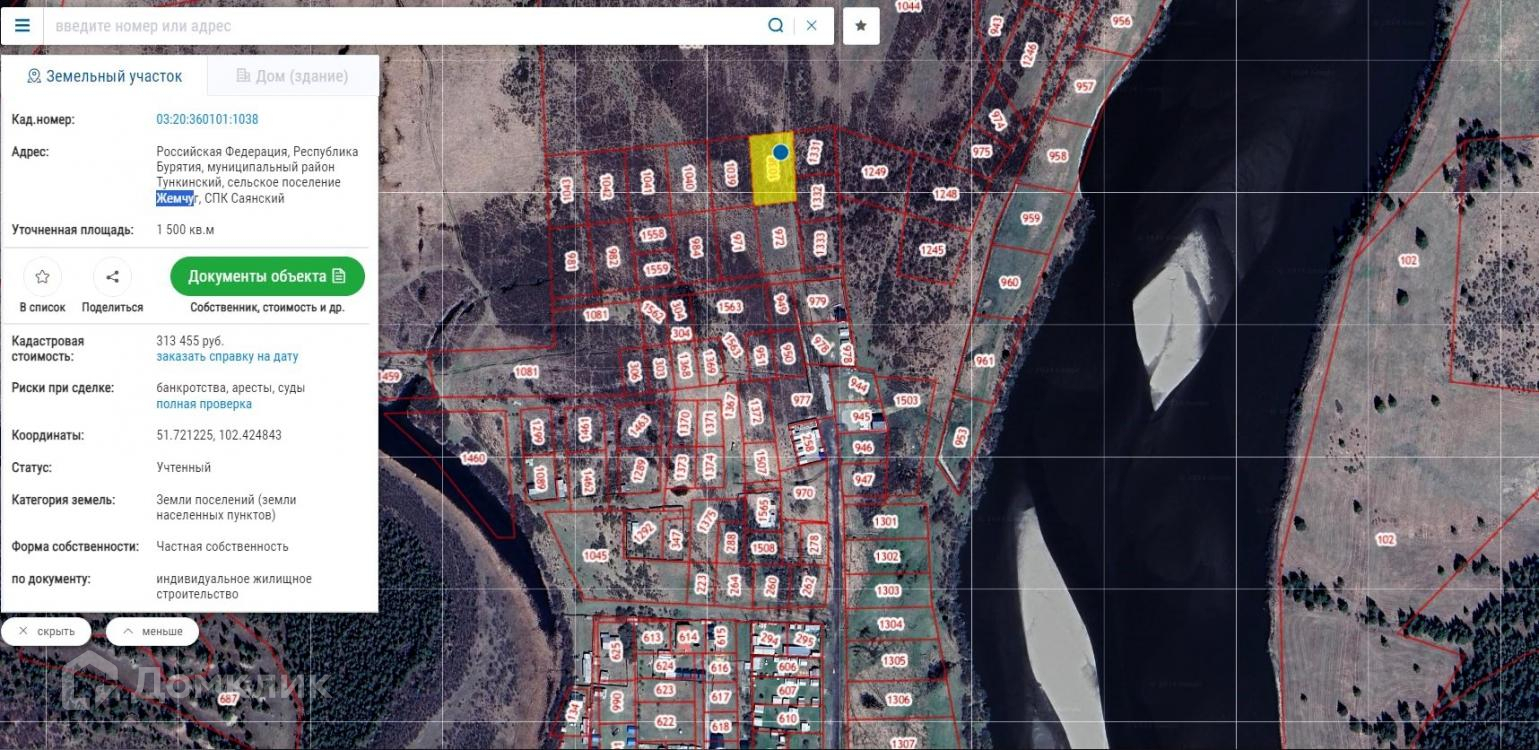This screenshot has height=750, width=1539.
Task: Switch to Земельный участок tab
Action: pos(104,76)
